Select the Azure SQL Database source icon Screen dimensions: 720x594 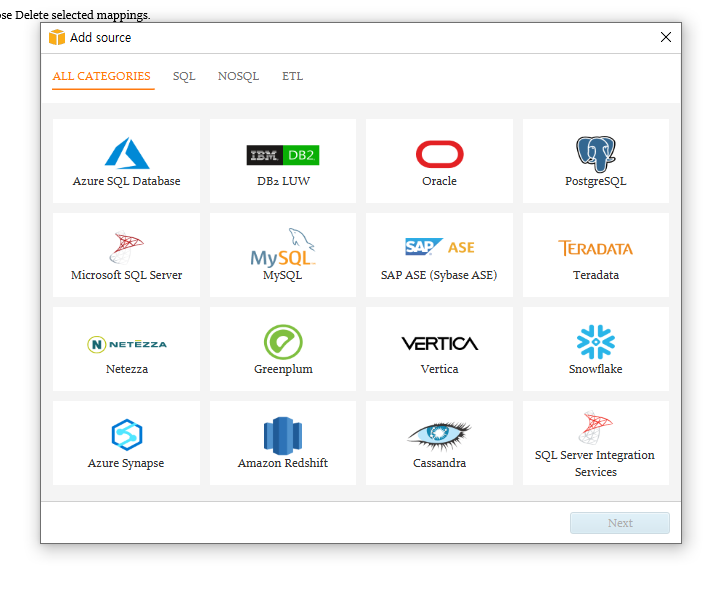pyautogui.click(x=127, y=153)
